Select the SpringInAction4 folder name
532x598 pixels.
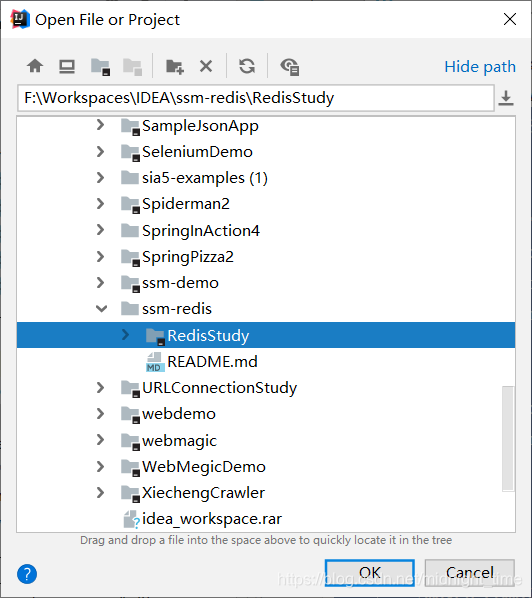tap(201, 231)
